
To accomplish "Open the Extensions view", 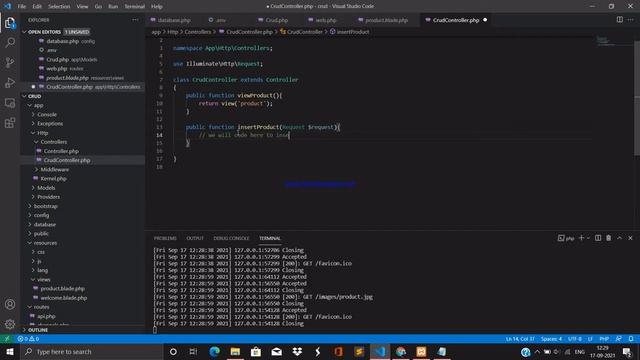I will [x=10, y=122].
